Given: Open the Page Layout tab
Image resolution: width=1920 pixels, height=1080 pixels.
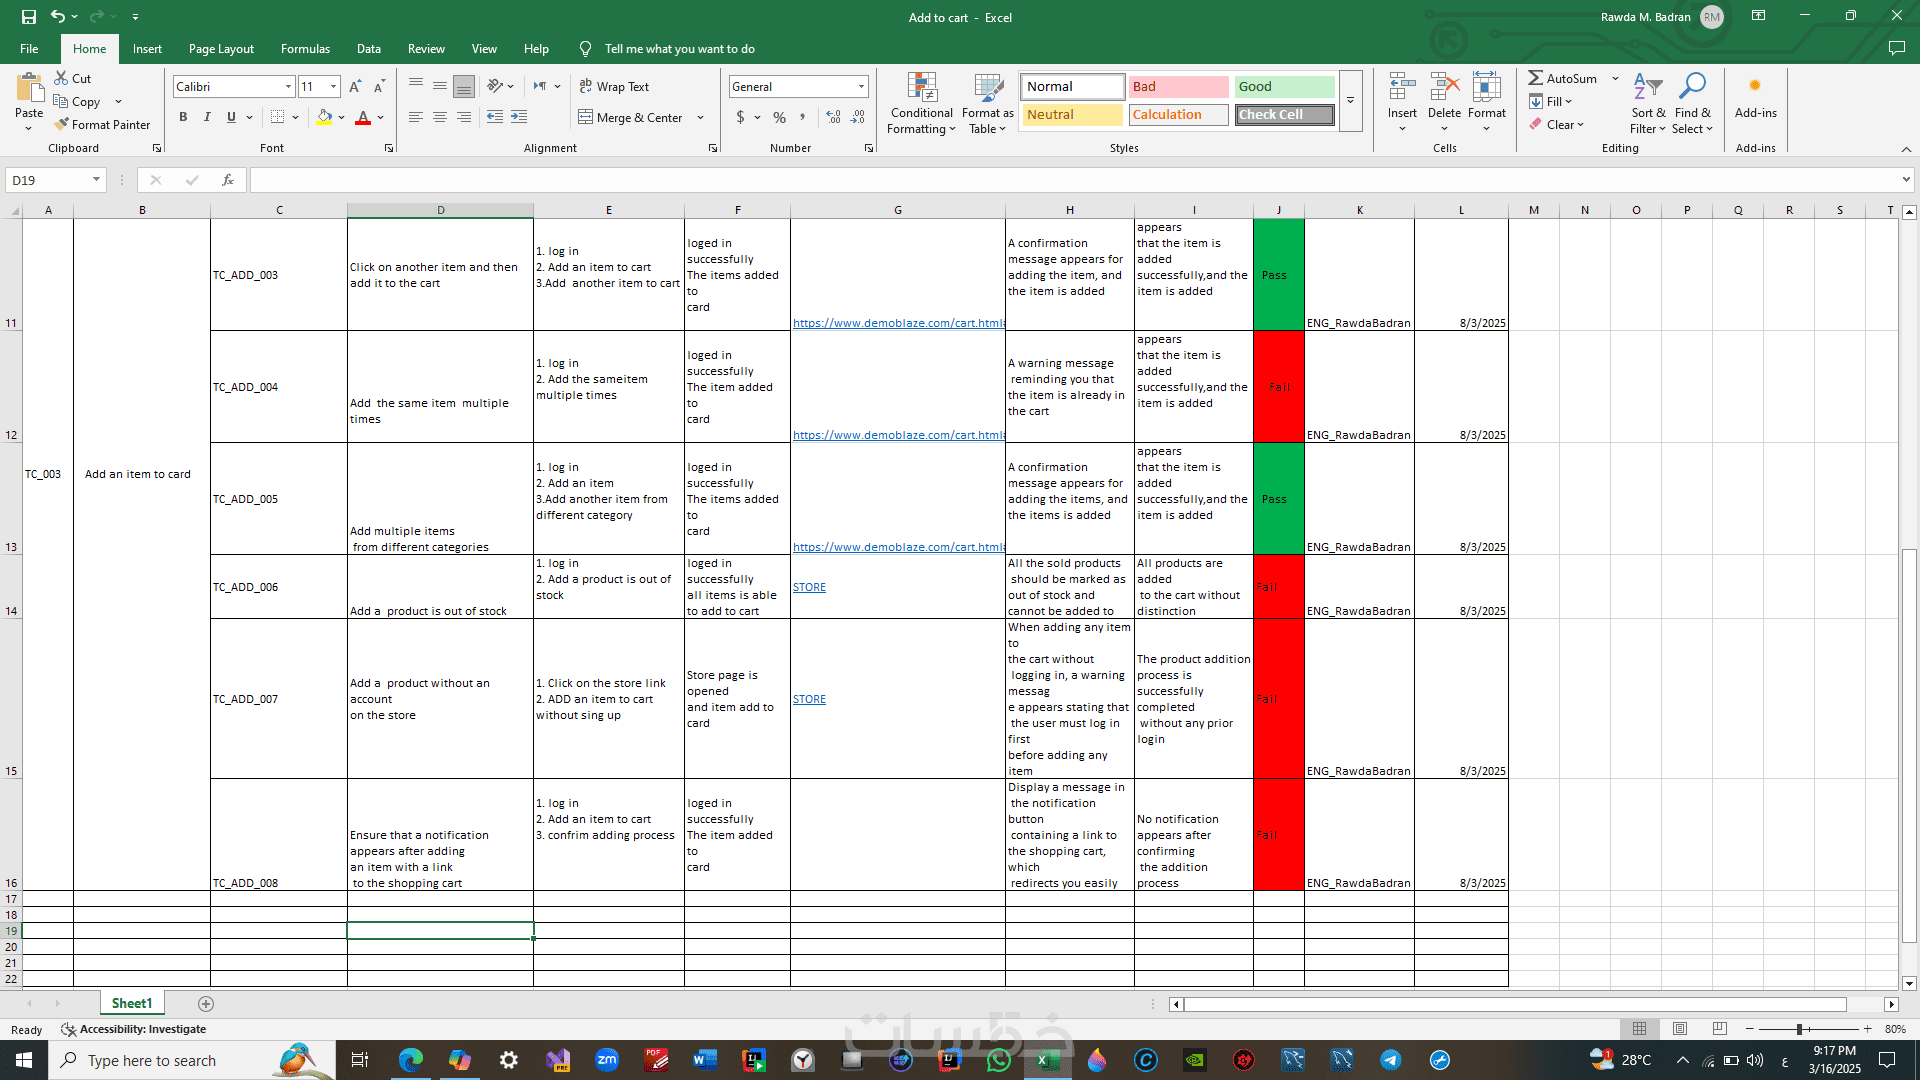Looking at the screenshot, I should pos(221,49).
